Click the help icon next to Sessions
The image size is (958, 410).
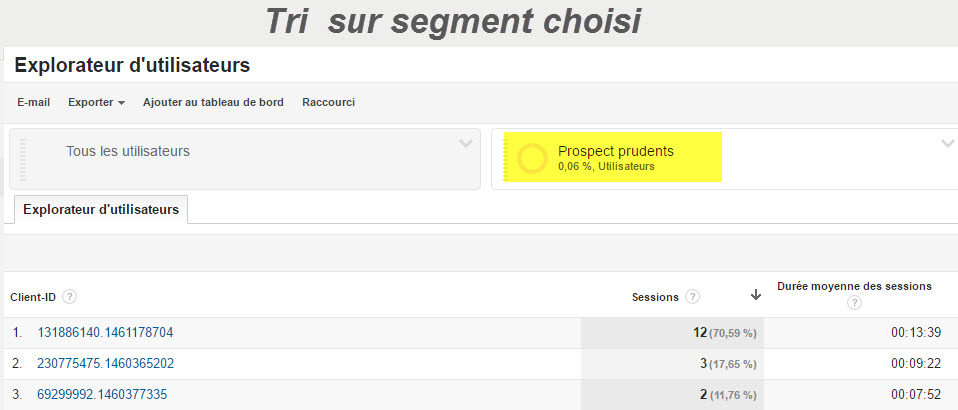(x=692, y=297)
